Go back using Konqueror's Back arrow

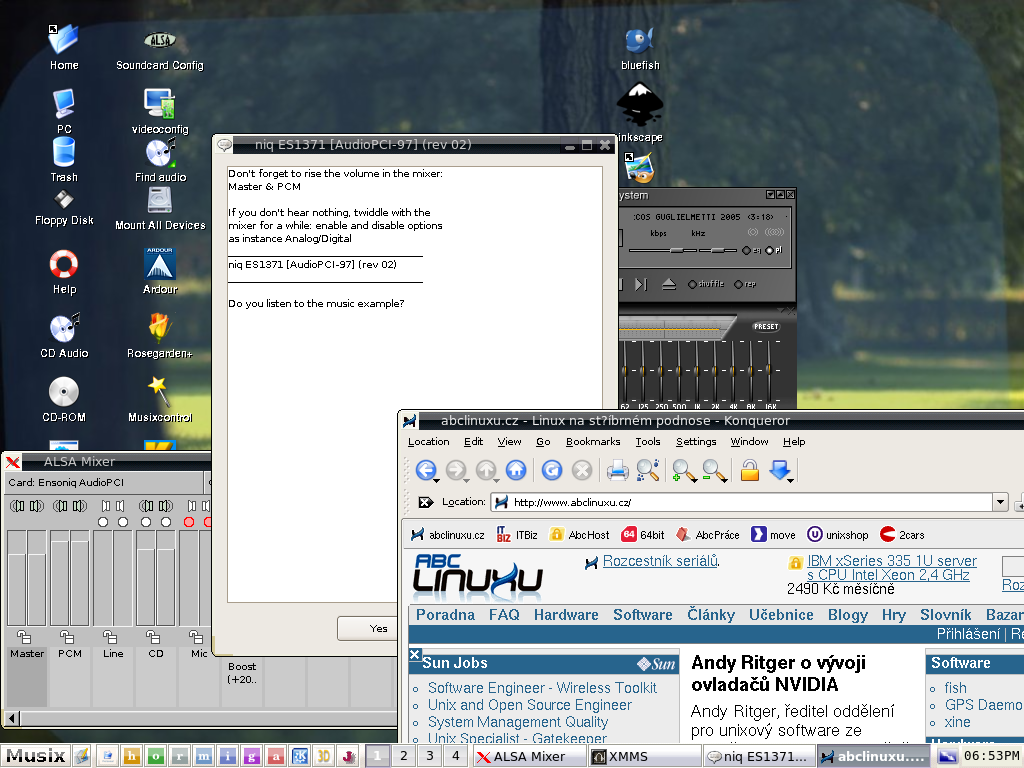426,470
